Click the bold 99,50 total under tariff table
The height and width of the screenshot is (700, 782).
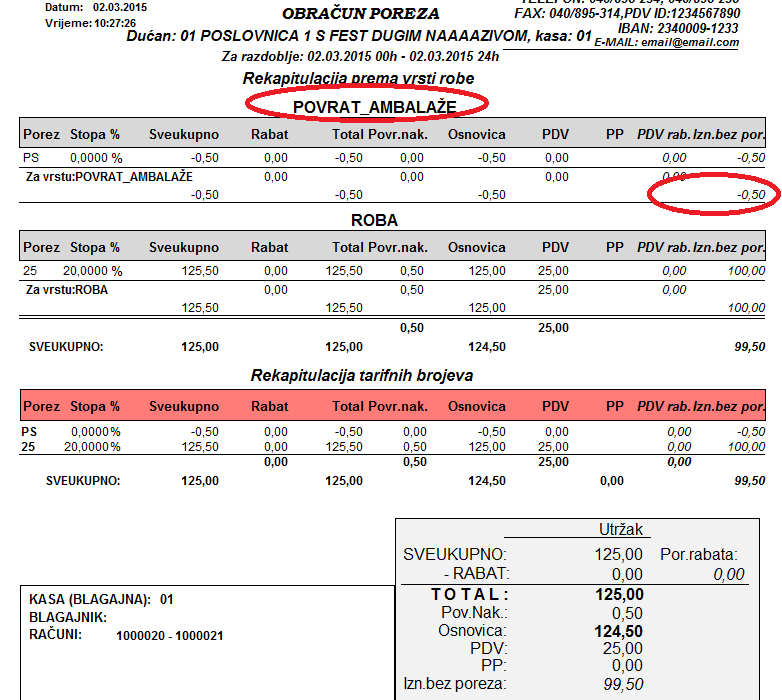750,481
